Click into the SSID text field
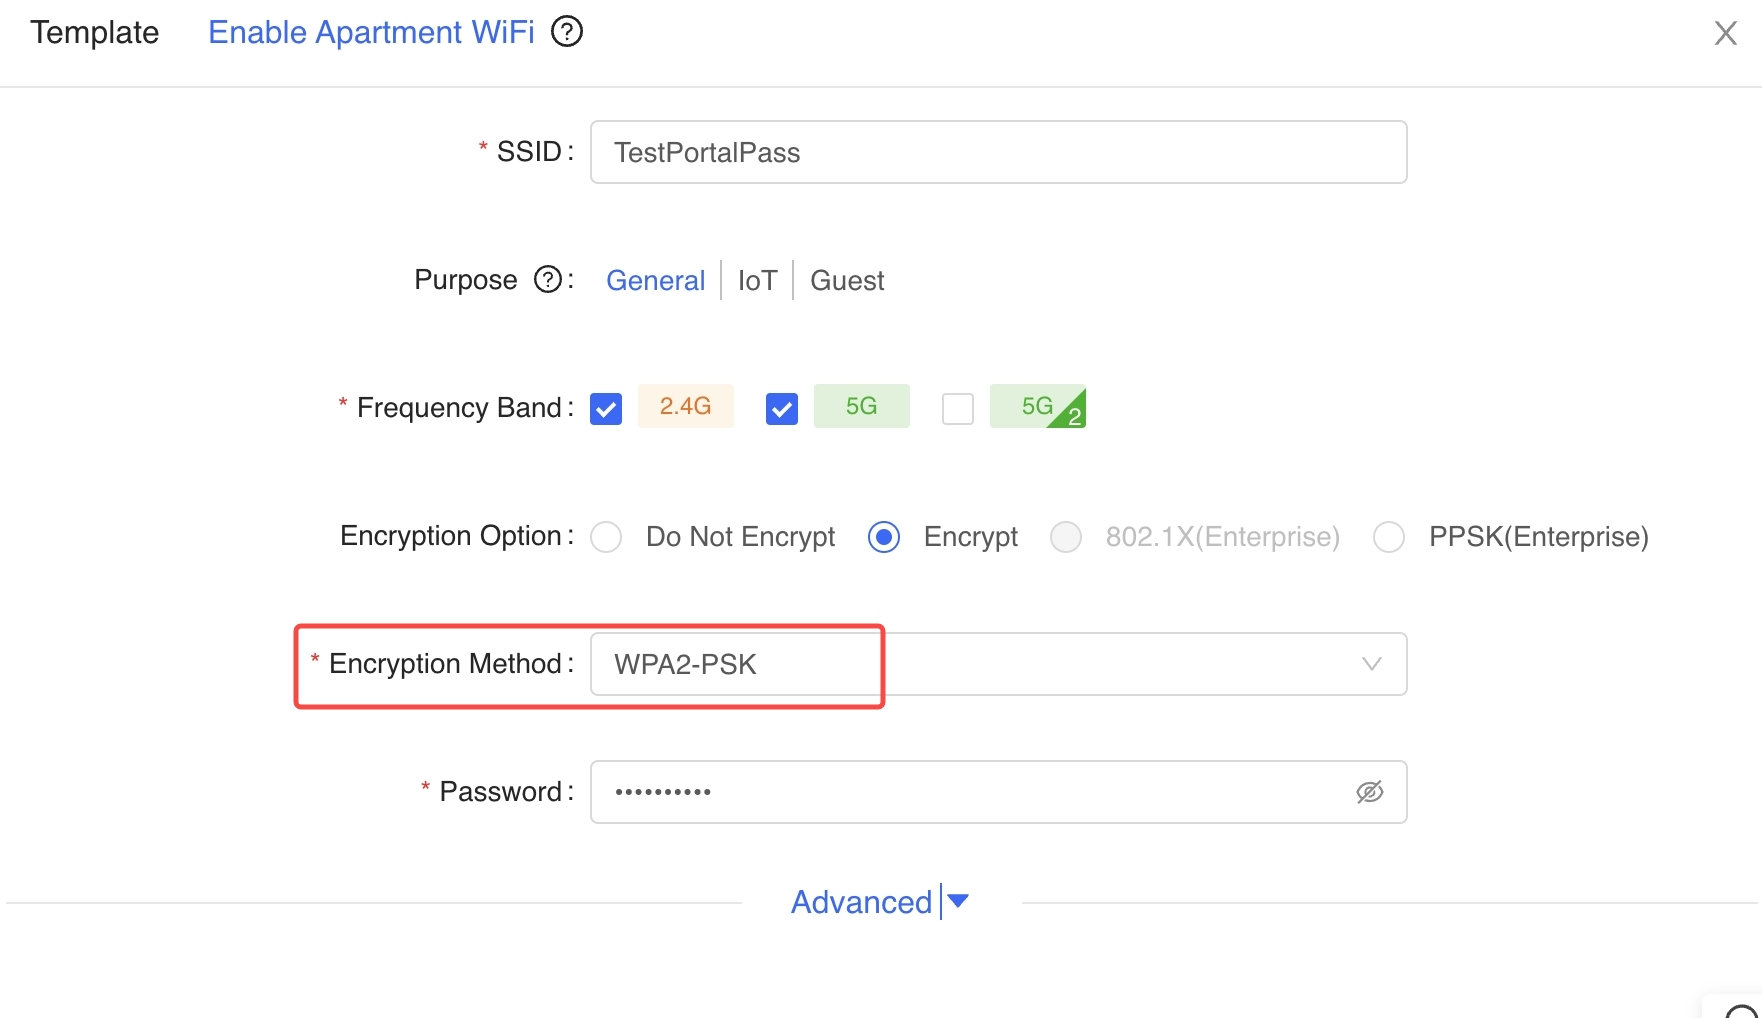This screenshot has width=1762, height=1018. tap(999, 152)
